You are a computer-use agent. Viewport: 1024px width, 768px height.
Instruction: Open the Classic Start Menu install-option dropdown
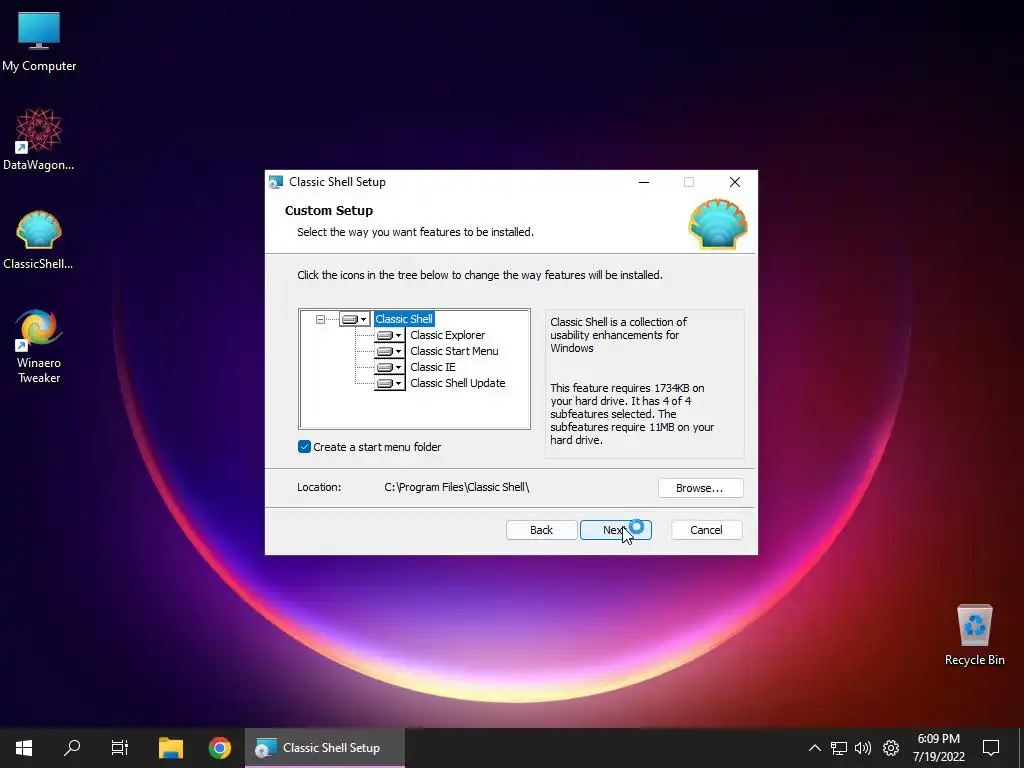(x=390, y=351)
